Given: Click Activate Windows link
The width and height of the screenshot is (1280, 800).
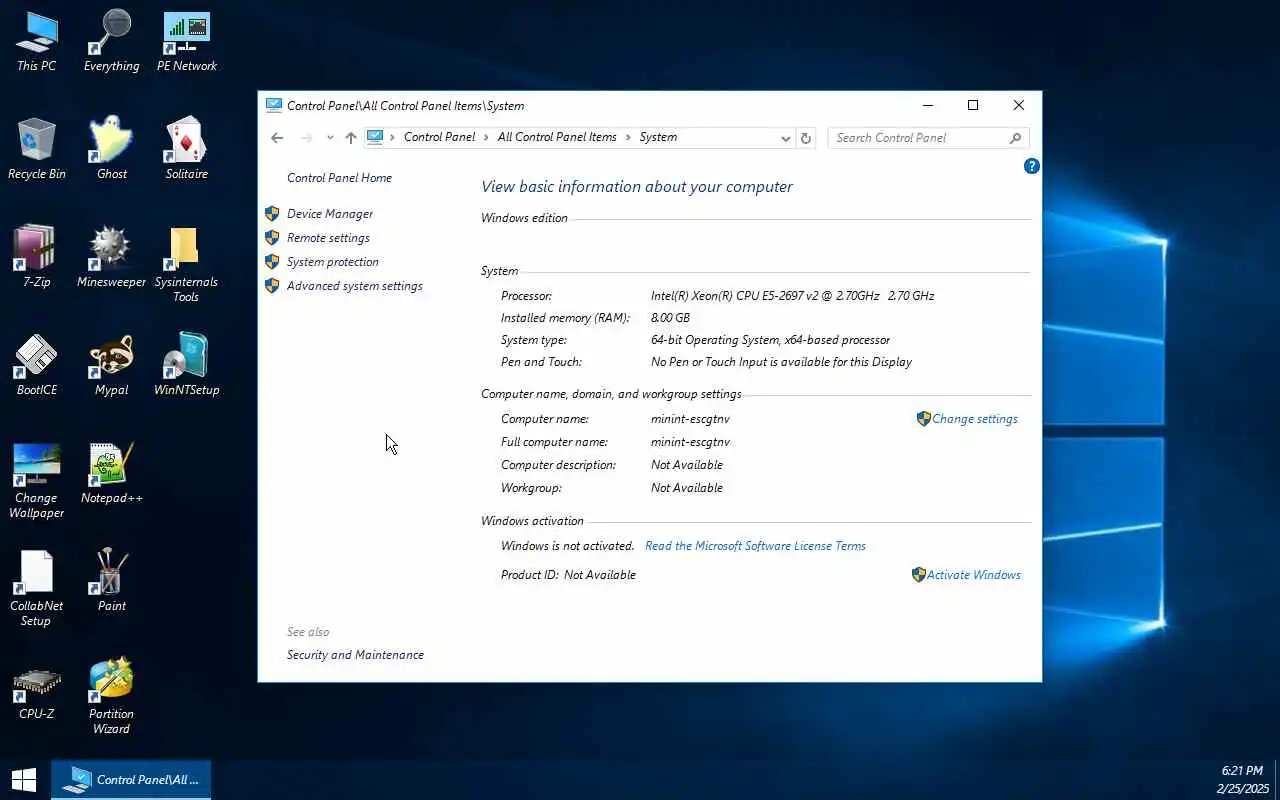Looking at the screenshot, I should coord(974,575).
